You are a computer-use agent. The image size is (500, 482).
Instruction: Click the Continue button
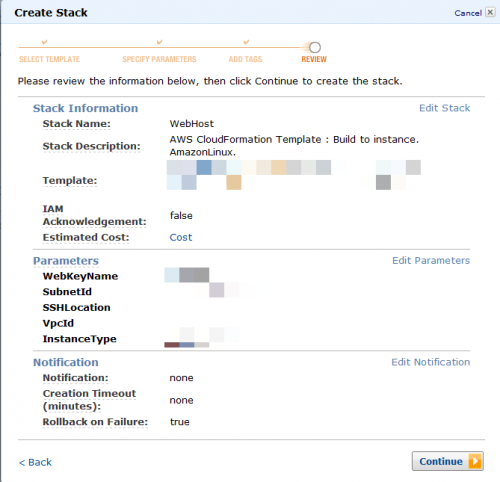[448, 461]
